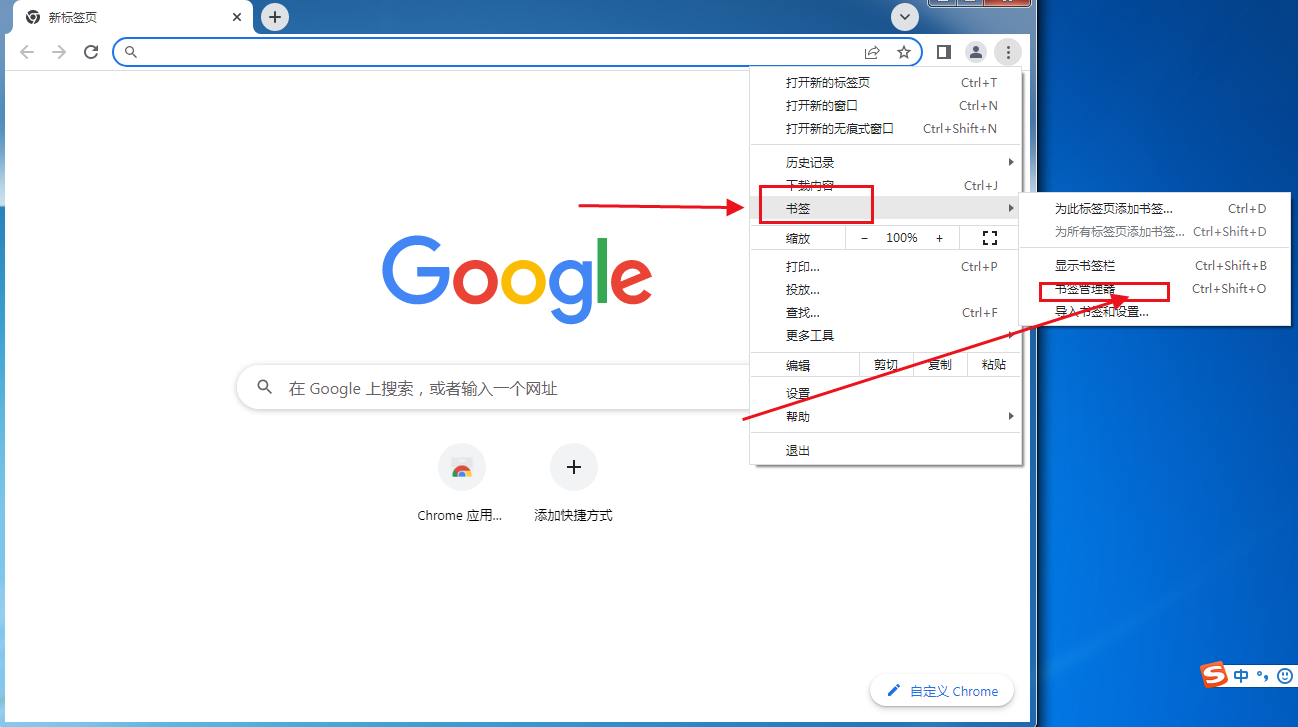This screenshot has width=1298, height=727.
Task: Toggle Sogou punctuation mode icon
Action: click(1263, 676)
